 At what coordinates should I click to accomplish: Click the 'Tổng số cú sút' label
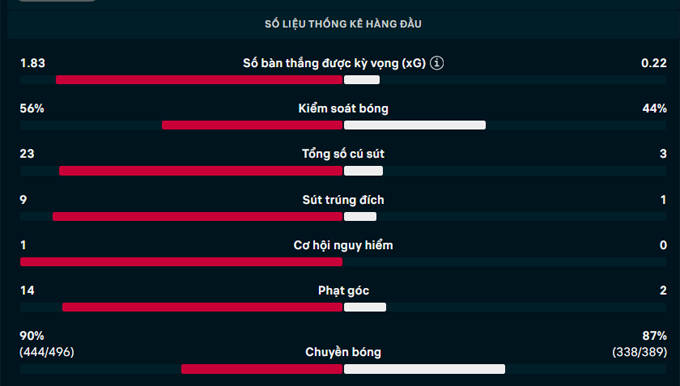[343, 154]
